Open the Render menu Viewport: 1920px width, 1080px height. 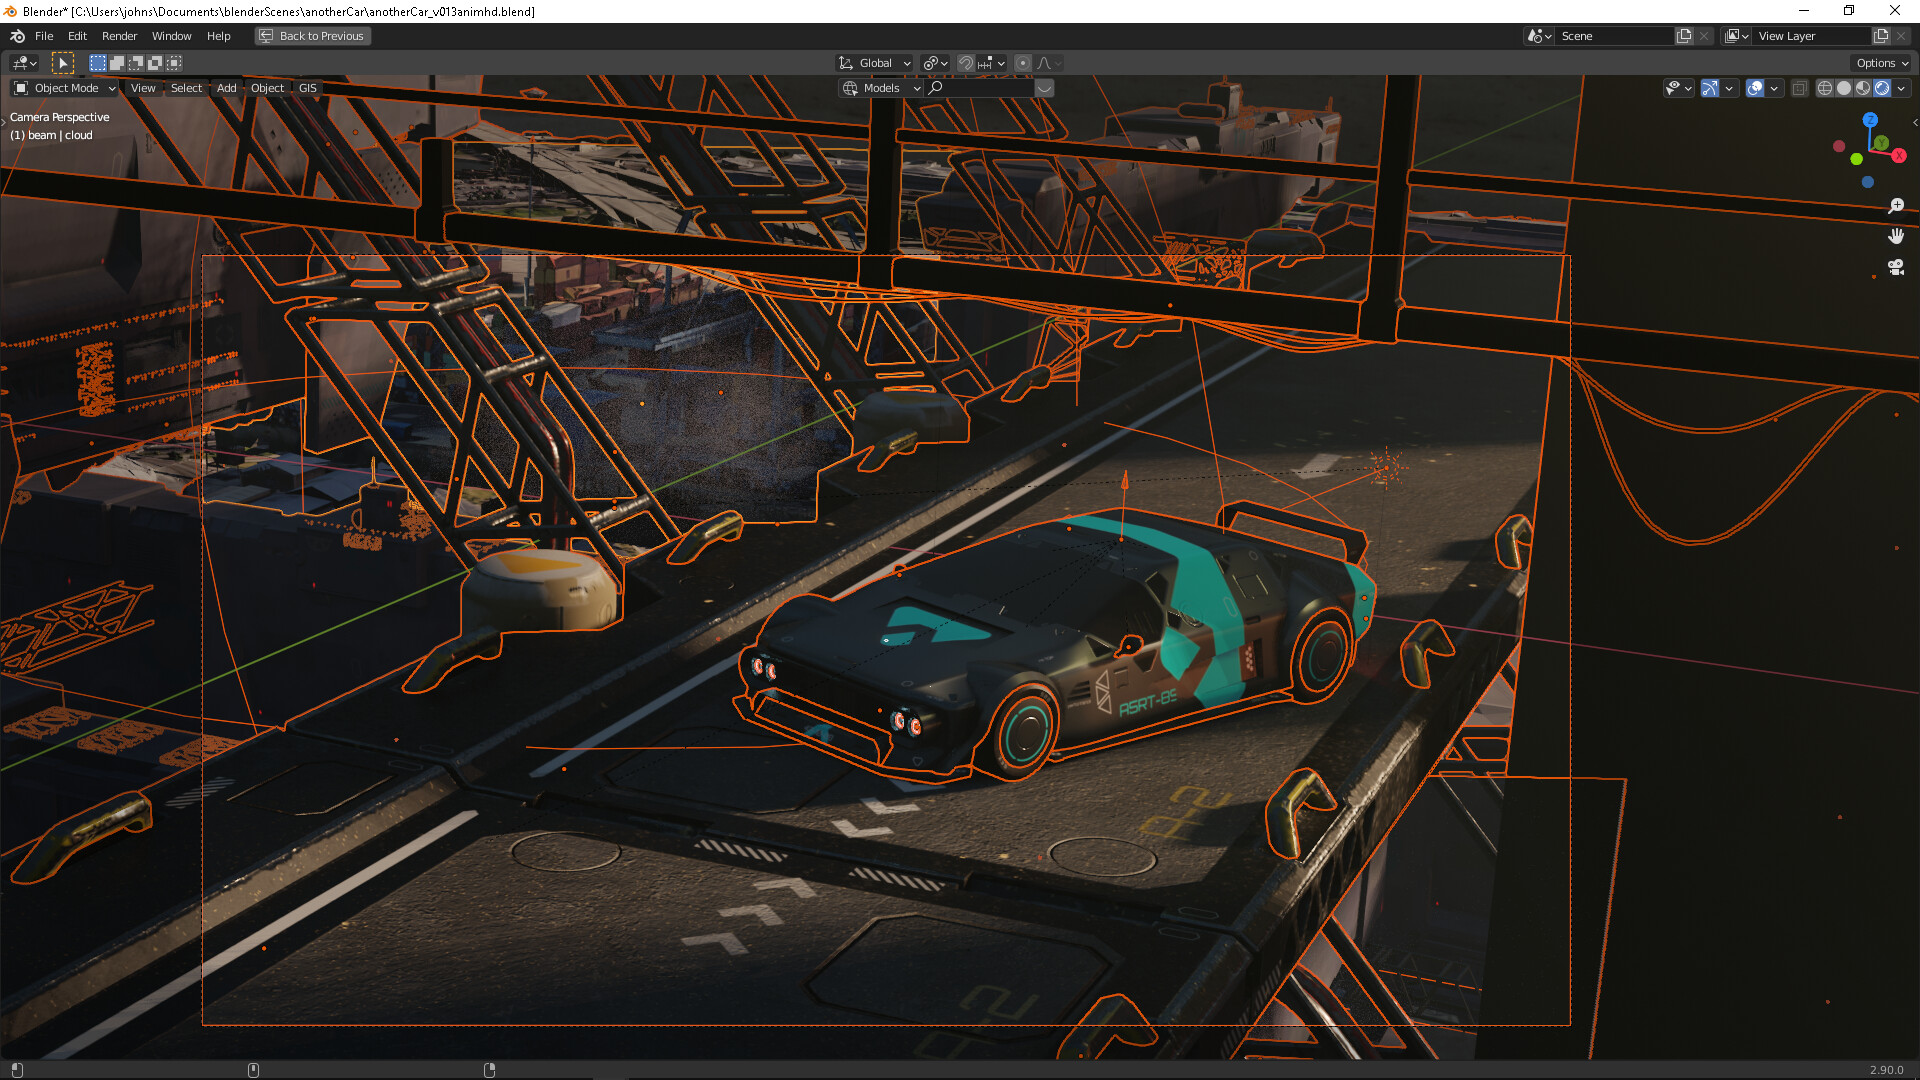tap(119, 36)
